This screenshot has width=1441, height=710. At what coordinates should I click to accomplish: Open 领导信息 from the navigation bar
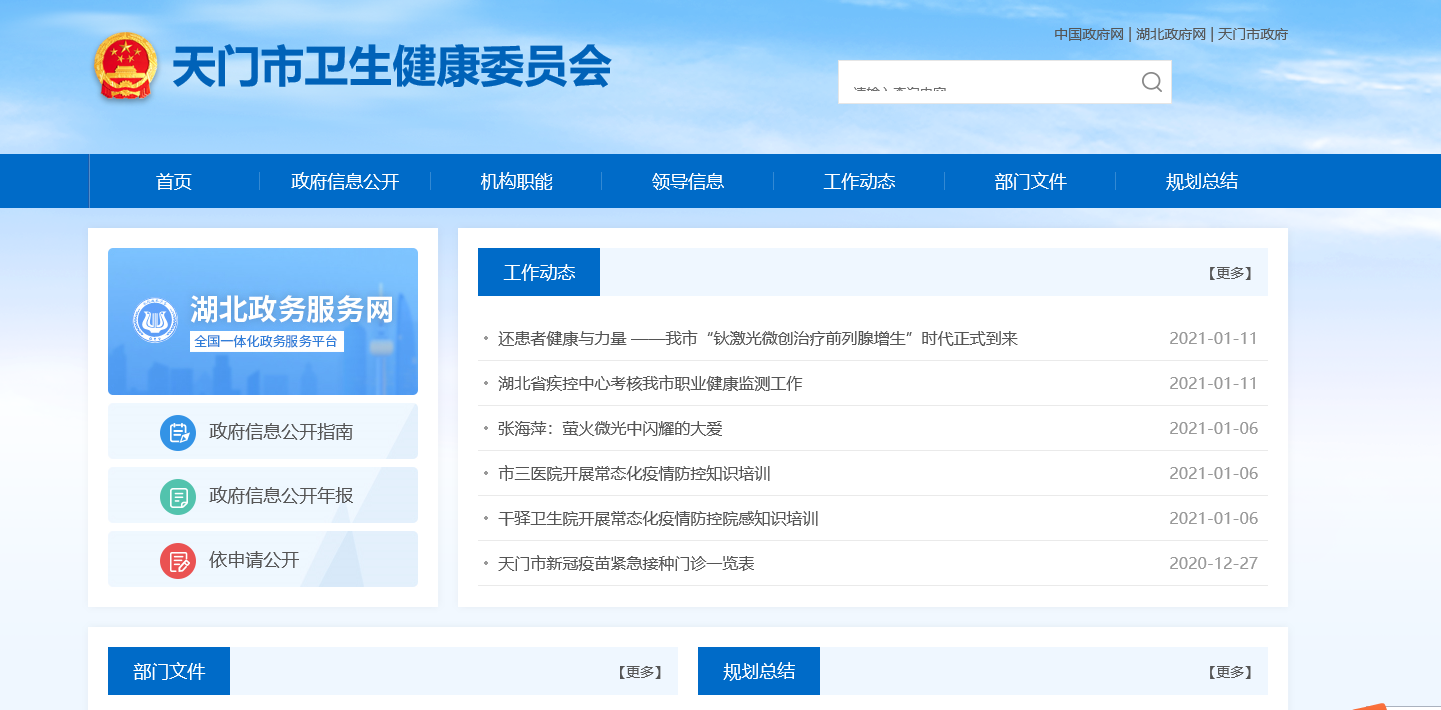click(x=688, y=182)
